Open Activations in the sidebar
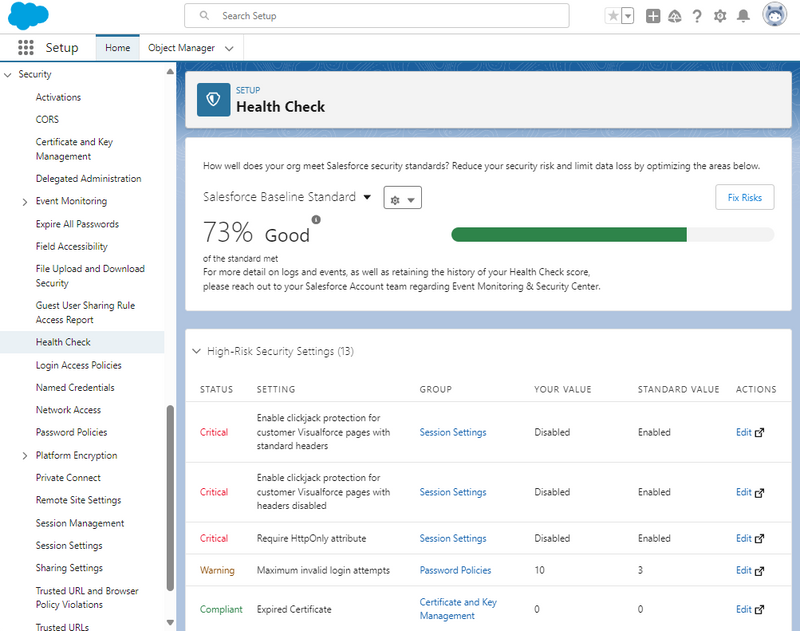The height and width of the screenshot is (631, 800). (58, 97)
